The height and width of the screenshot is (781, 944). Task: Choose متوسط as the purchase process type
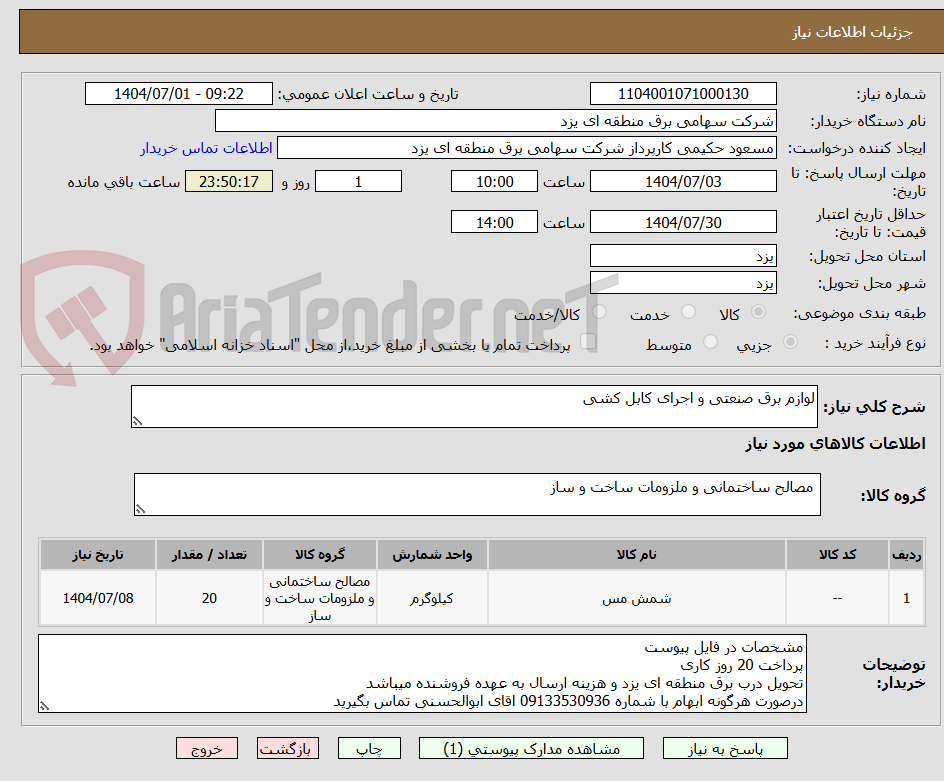click(710, 341)
